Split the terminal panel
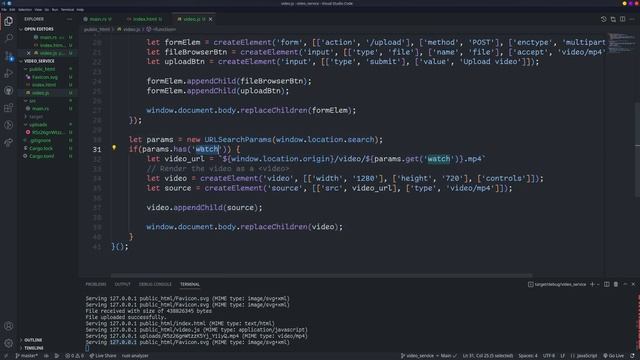 tap(607, 284)
